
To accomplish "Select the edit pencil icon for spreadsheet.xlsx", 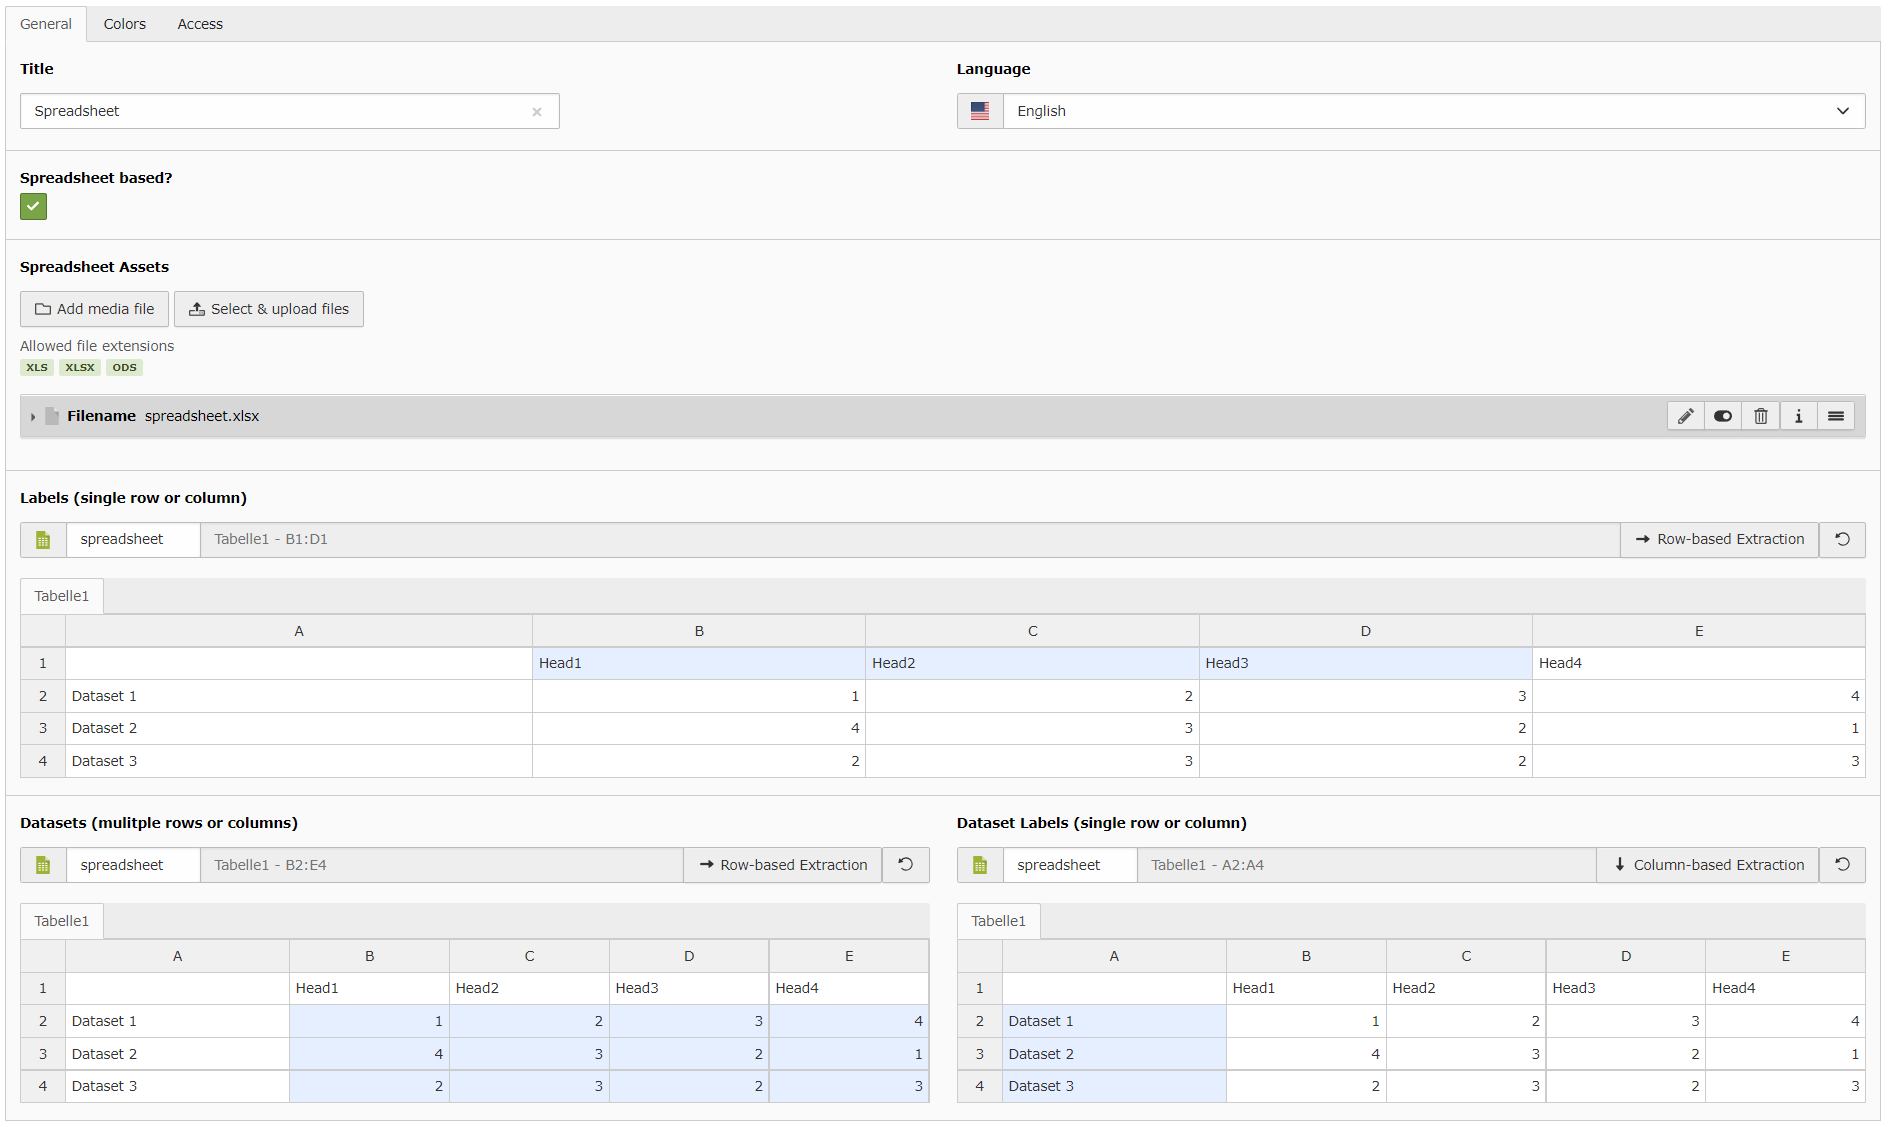I will point(1685,415).
